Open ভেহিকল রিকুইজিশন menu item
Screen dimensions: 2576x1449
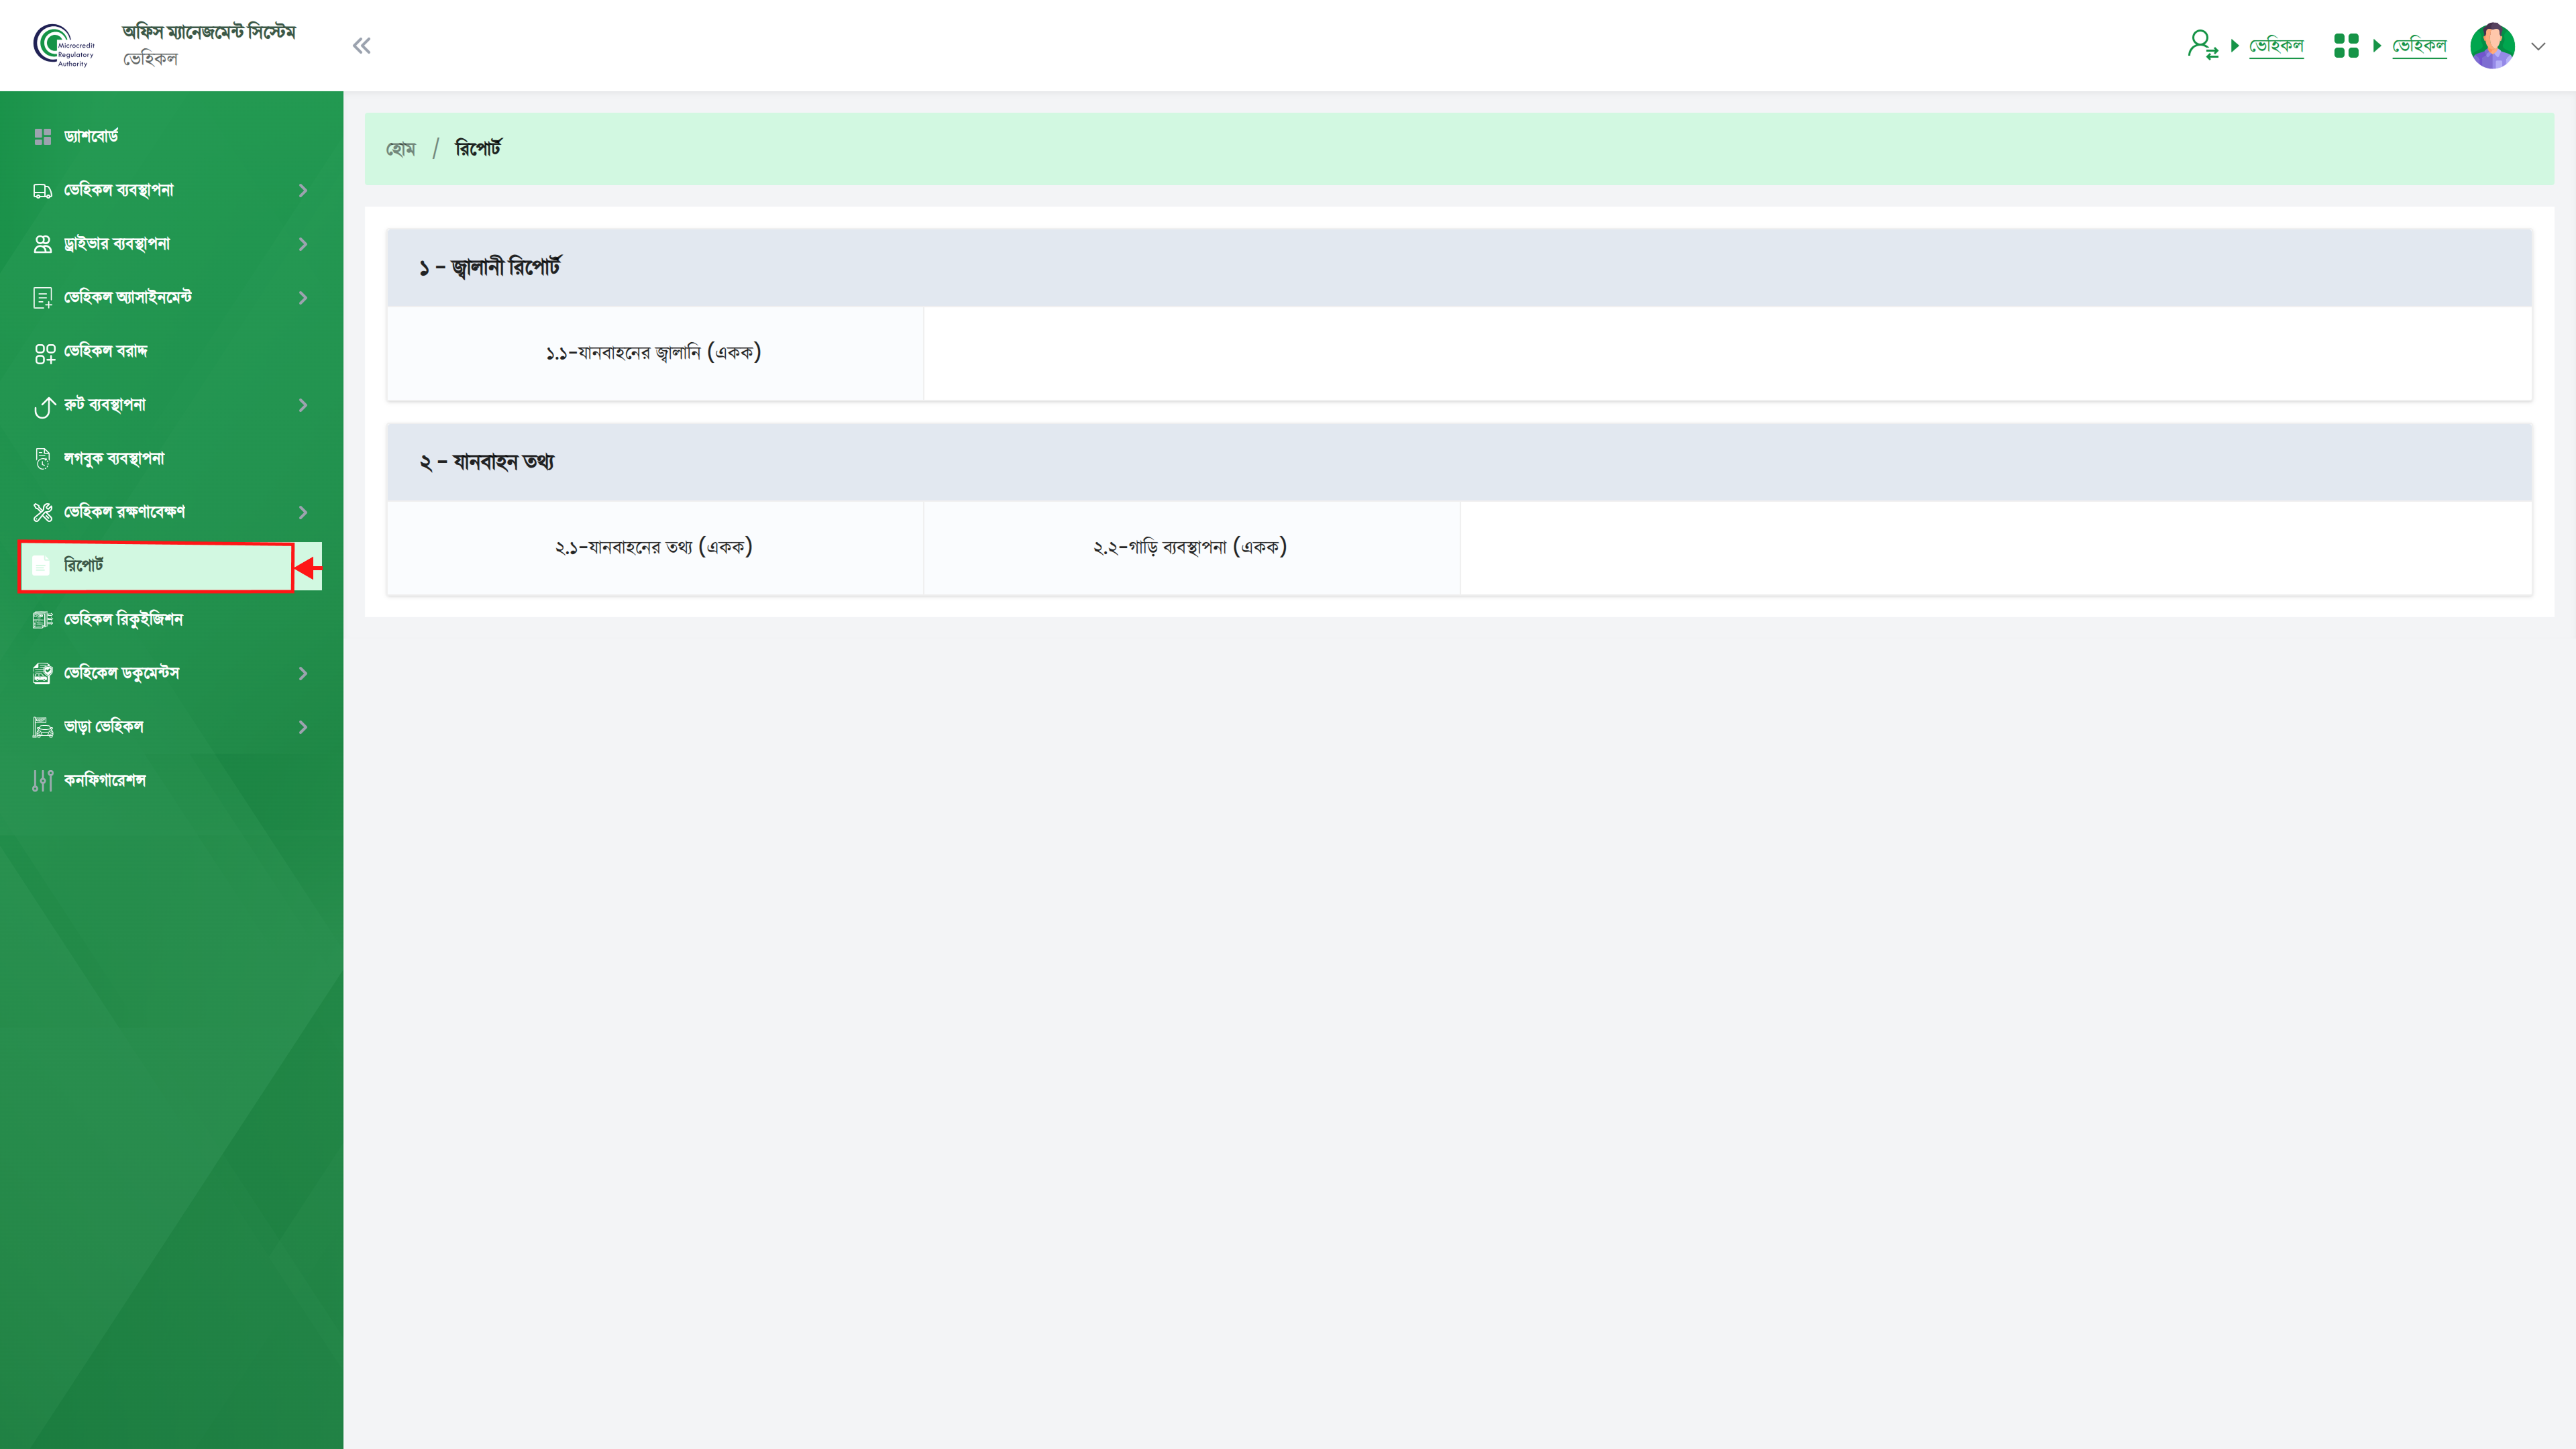pyautogui.click(x=171, y=620)
